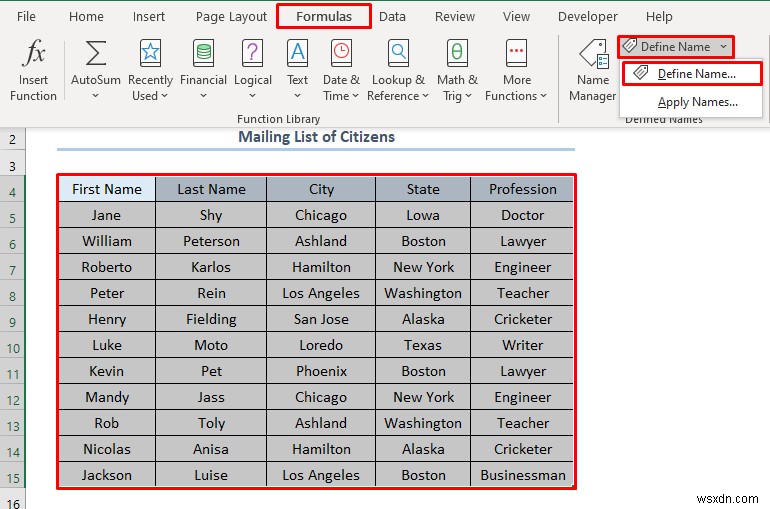770x509 pixels.
Task: Select the Teacher cell in Rob's row
Action: 522,423
